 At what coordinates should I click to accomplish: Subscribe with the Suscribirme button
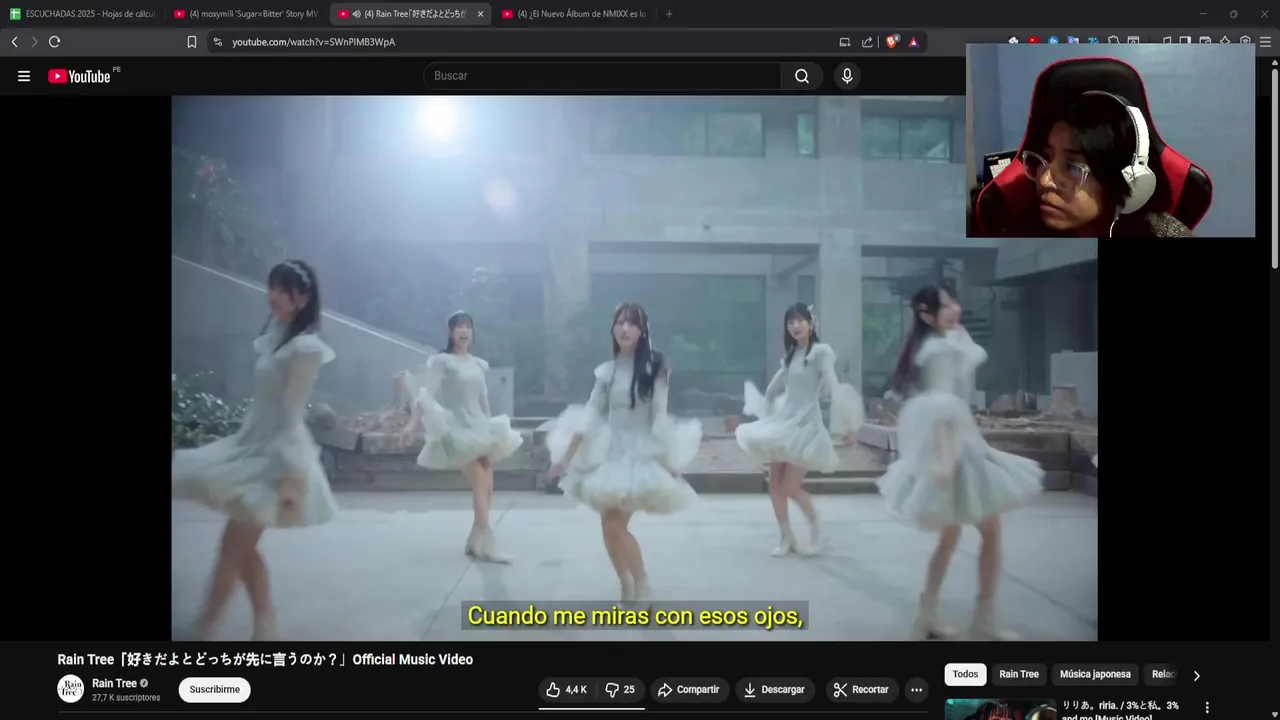[x=214, y=690]
